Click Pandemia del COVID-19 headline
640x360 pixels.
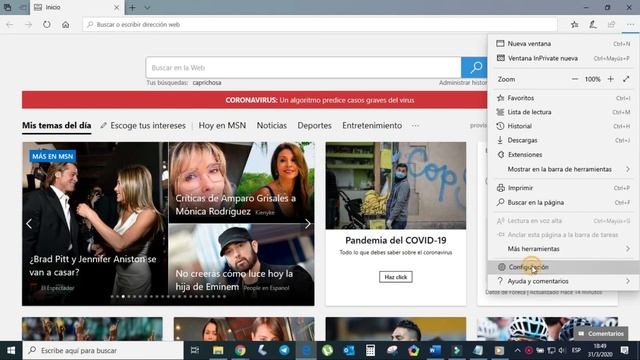[x=396, y=240]
